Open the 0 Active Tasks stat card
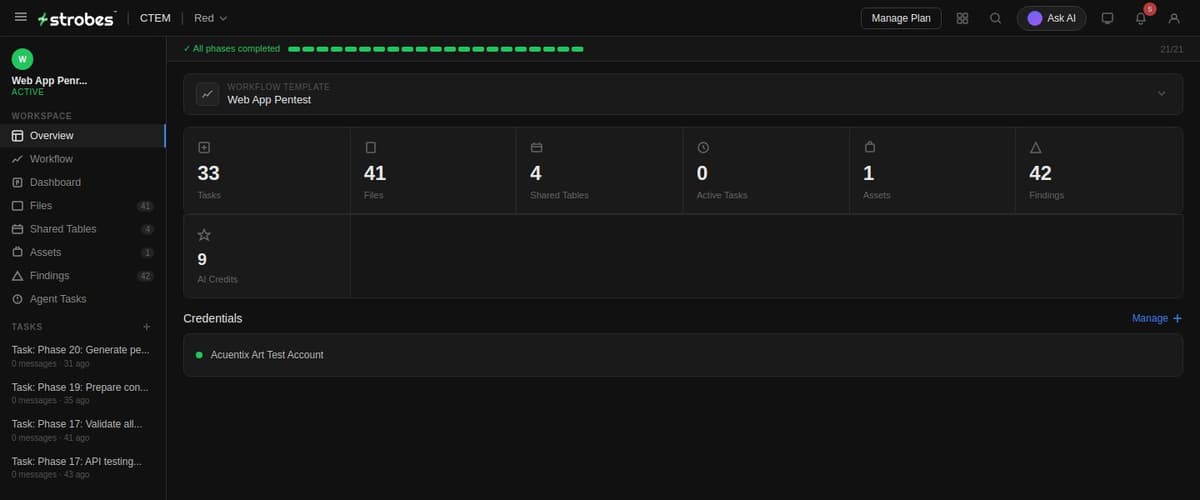The image size is (1200, 500). tap(766, 170)
